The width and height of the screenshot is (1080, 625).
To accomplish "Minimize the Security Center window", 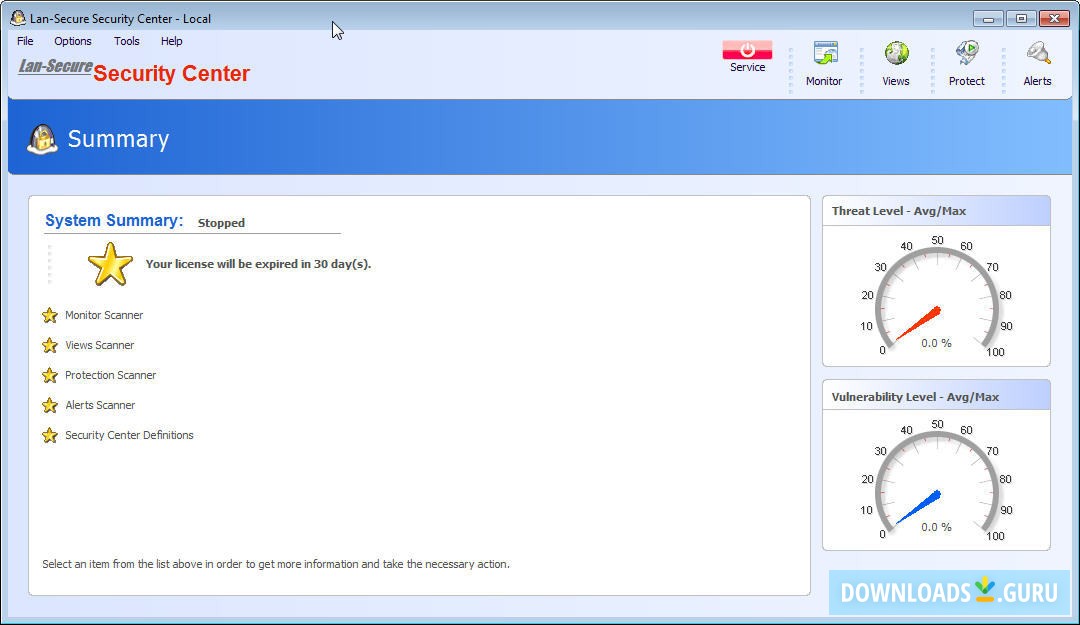I will point(988,19).
